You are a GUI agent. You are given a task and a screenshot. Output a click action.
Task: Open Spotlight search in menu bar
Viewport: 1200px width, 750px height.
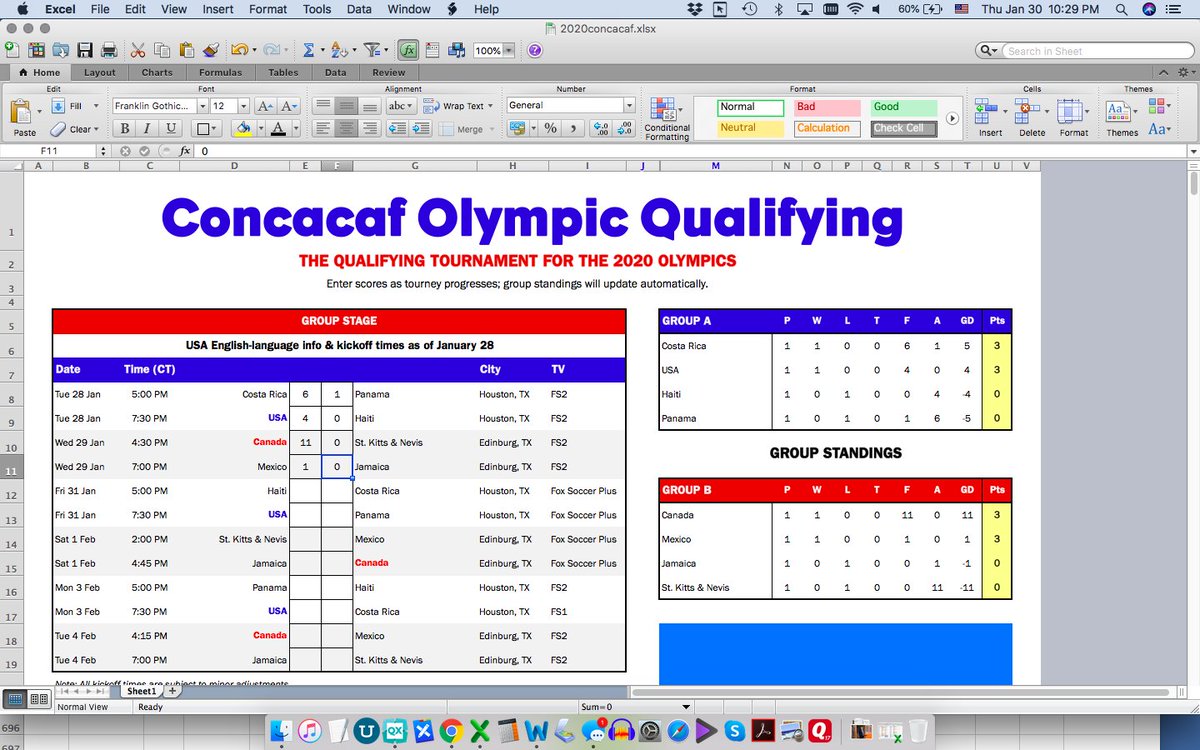coord(1121,9)
